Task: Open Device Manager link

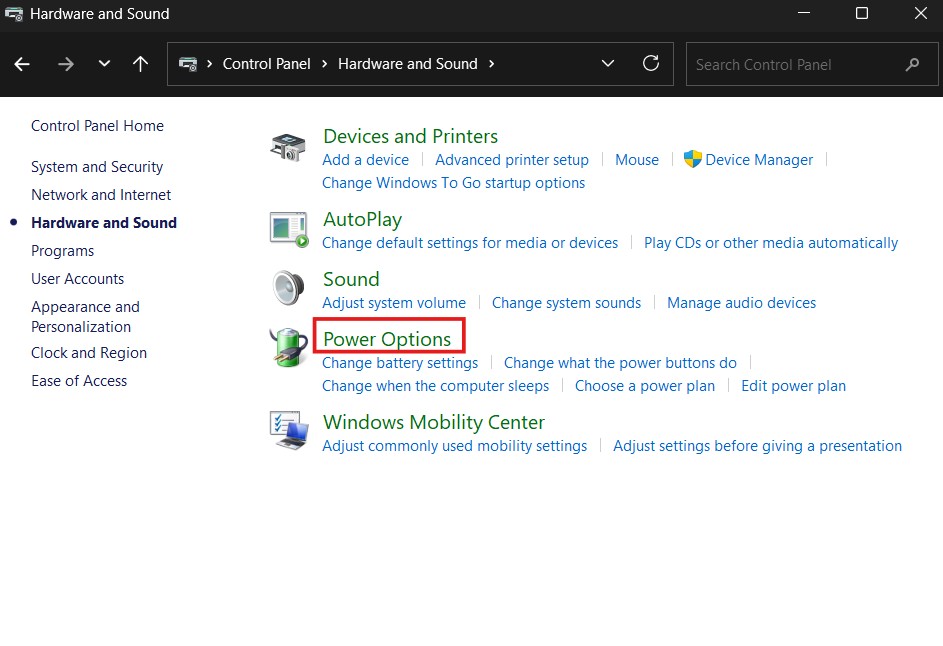Action: tap(759, 160)
